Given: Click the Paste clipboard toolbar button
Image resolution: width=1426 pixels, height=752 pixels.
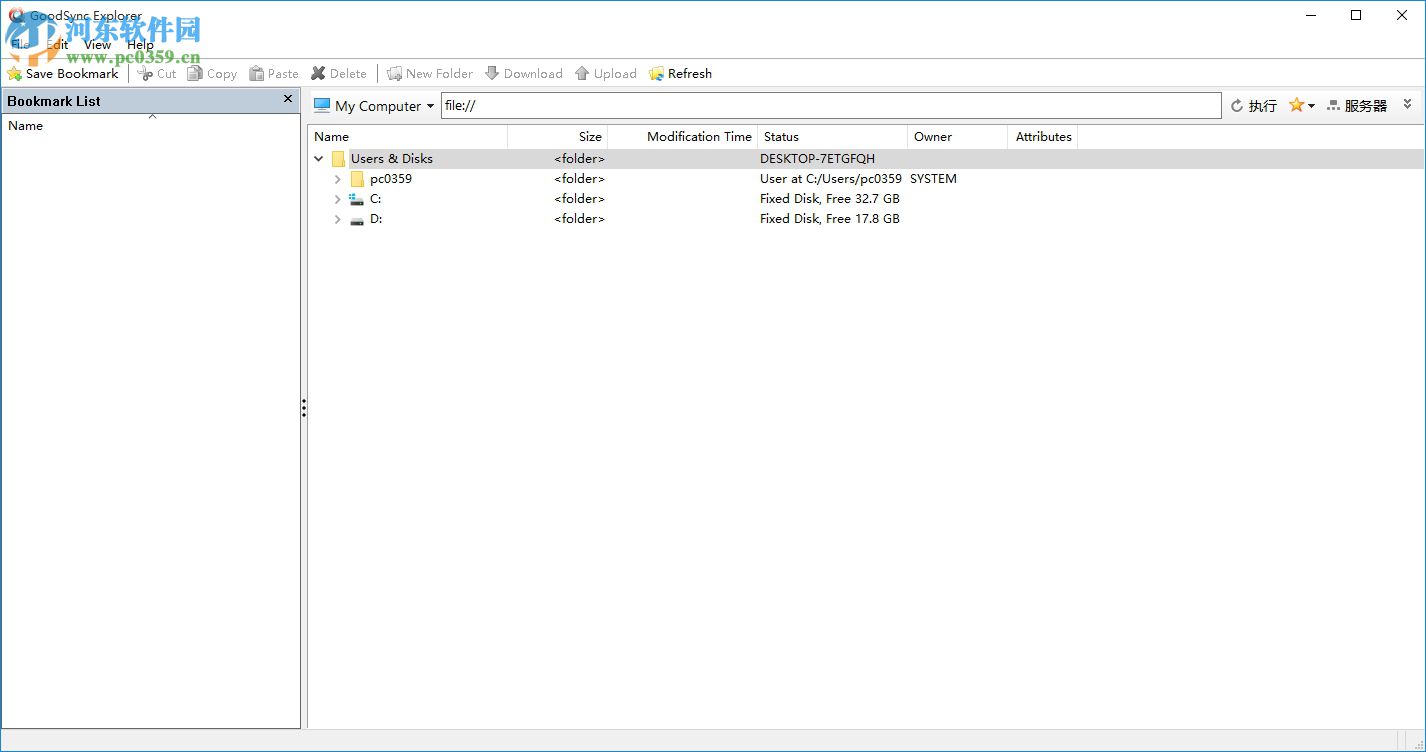Looking at the screenshot, I should 274,74.
